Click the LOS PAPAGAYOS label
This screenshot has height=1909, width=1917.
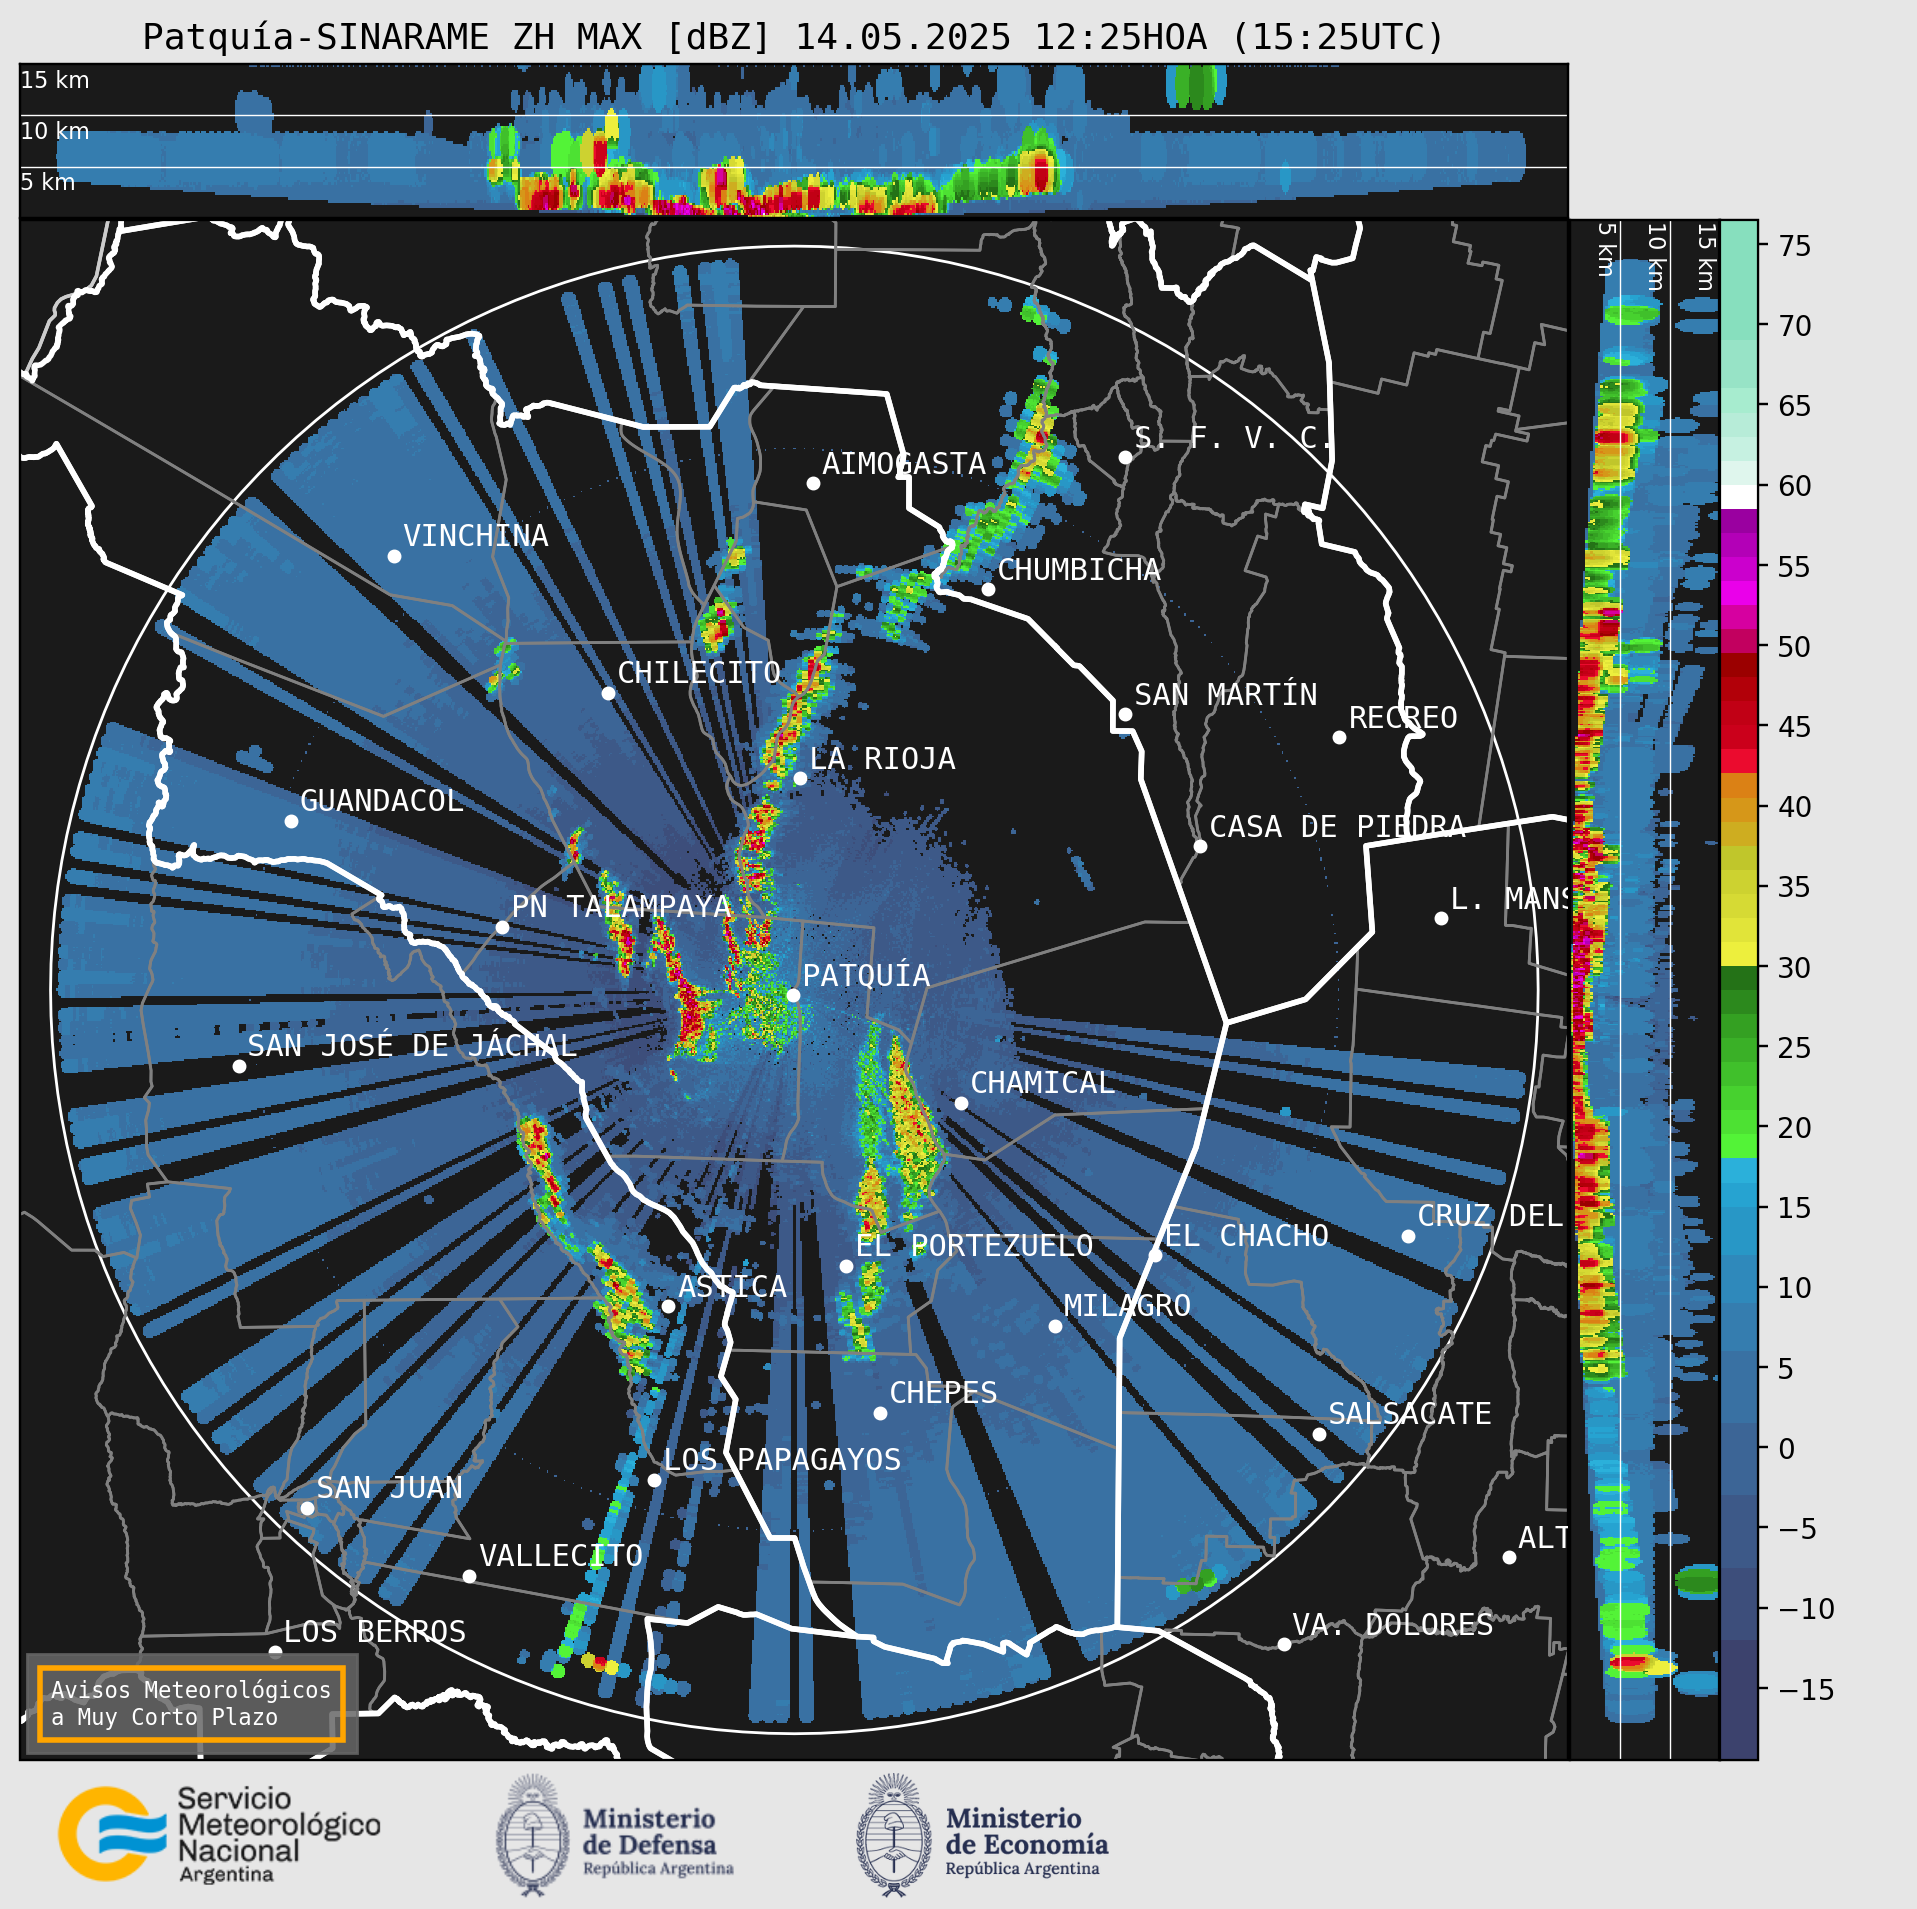coord(782,1459)
